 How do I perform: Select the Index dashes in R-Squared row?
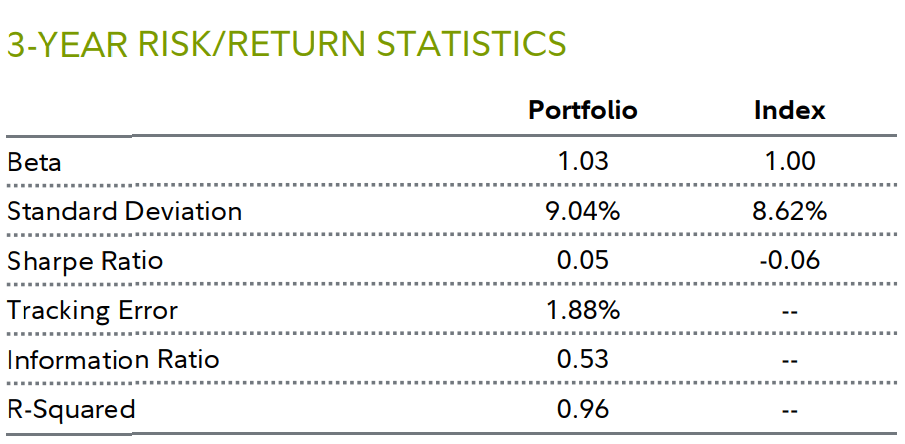pyautogui.click(x=789, y=409)
